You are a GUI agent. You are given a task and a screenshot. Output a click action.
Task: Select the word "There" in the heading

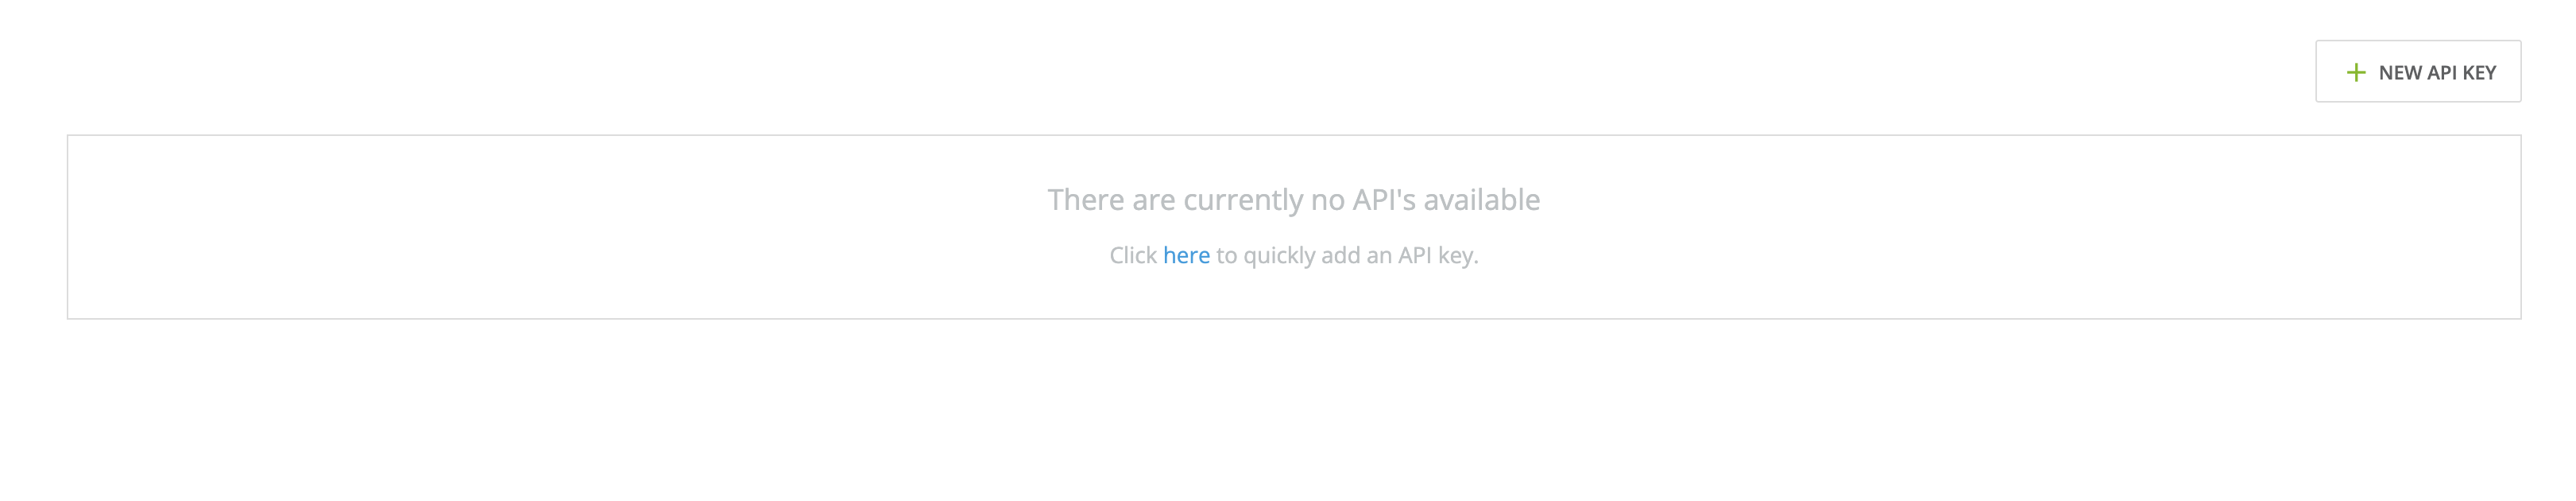pyautogui.click(x=1086, y=200)
